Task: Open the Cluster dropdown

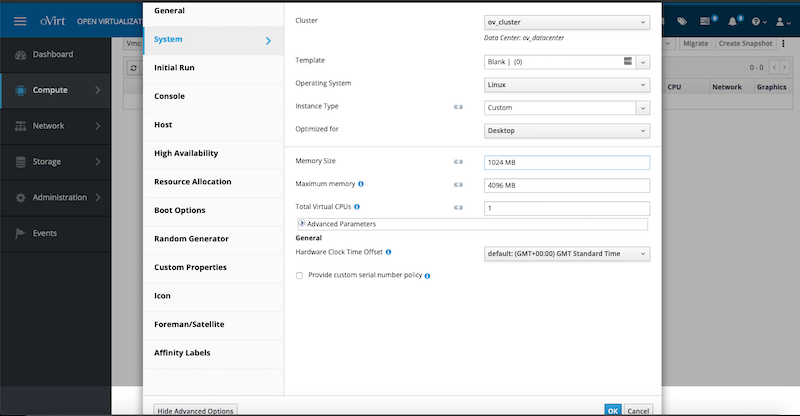Action: coord(567,22)
